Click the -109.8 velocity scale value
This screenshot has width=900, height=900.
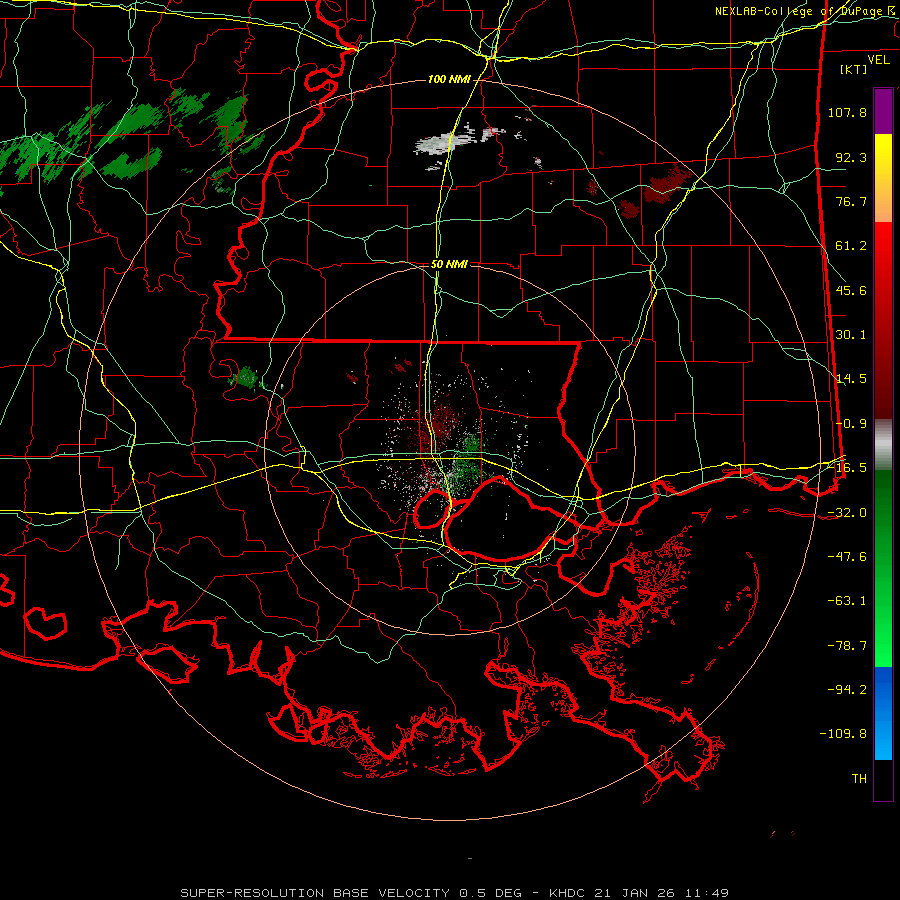click(x=844, y=734)
